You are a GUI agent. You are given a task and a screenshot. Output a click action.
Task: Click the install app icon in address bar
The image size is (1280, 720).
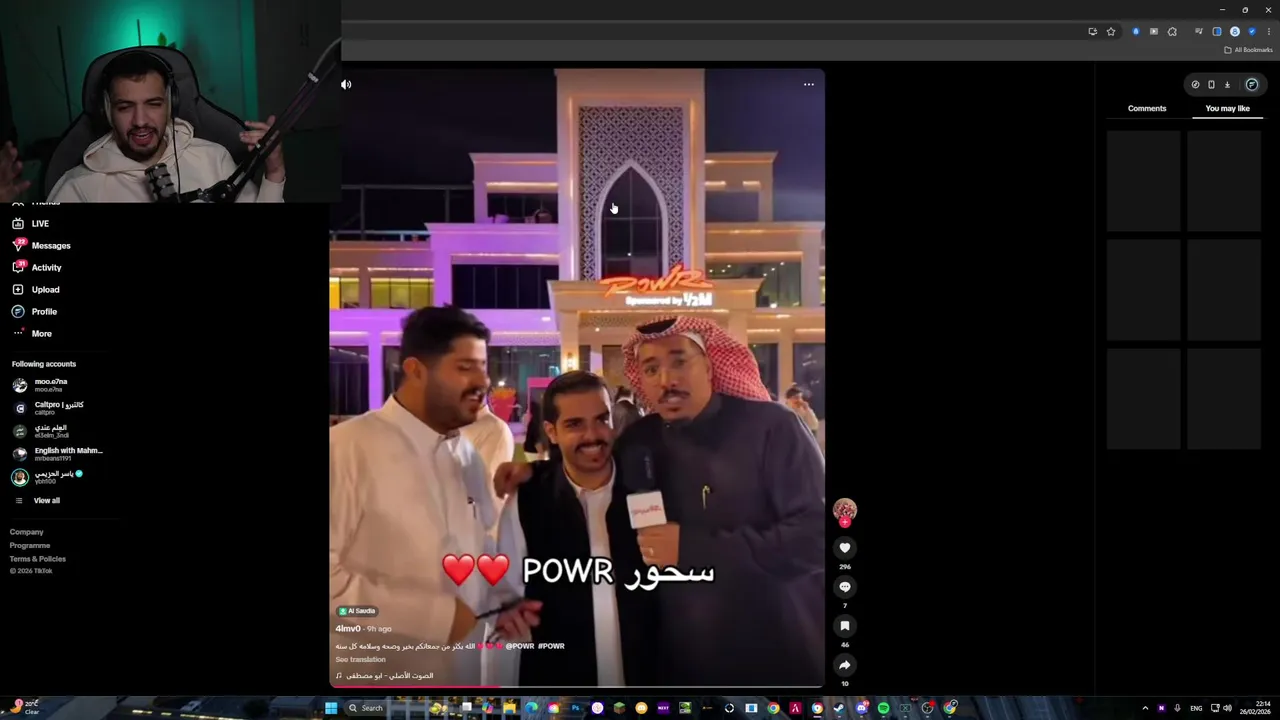pos(1092,31)
